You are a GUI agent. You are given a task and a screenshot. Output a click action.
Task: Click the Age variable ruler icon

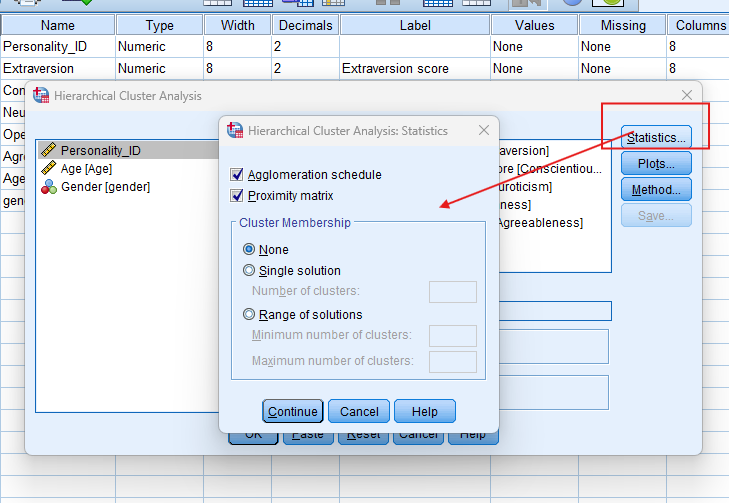pyautogui.click(x=47, y=169)
